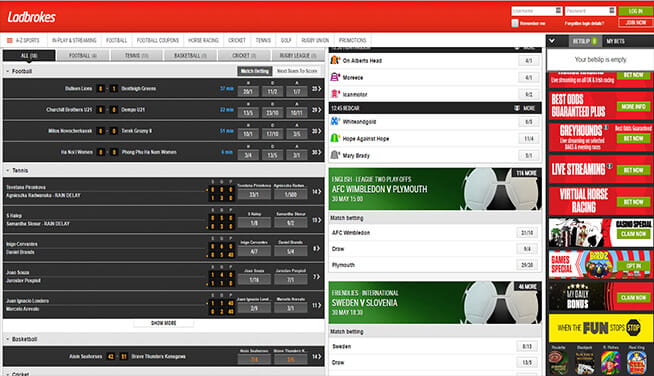Image resolution: width=654 pixels, height=376 pixels.
Task: Select the Match Betting toggle in Football
Action: pos(255,71)
